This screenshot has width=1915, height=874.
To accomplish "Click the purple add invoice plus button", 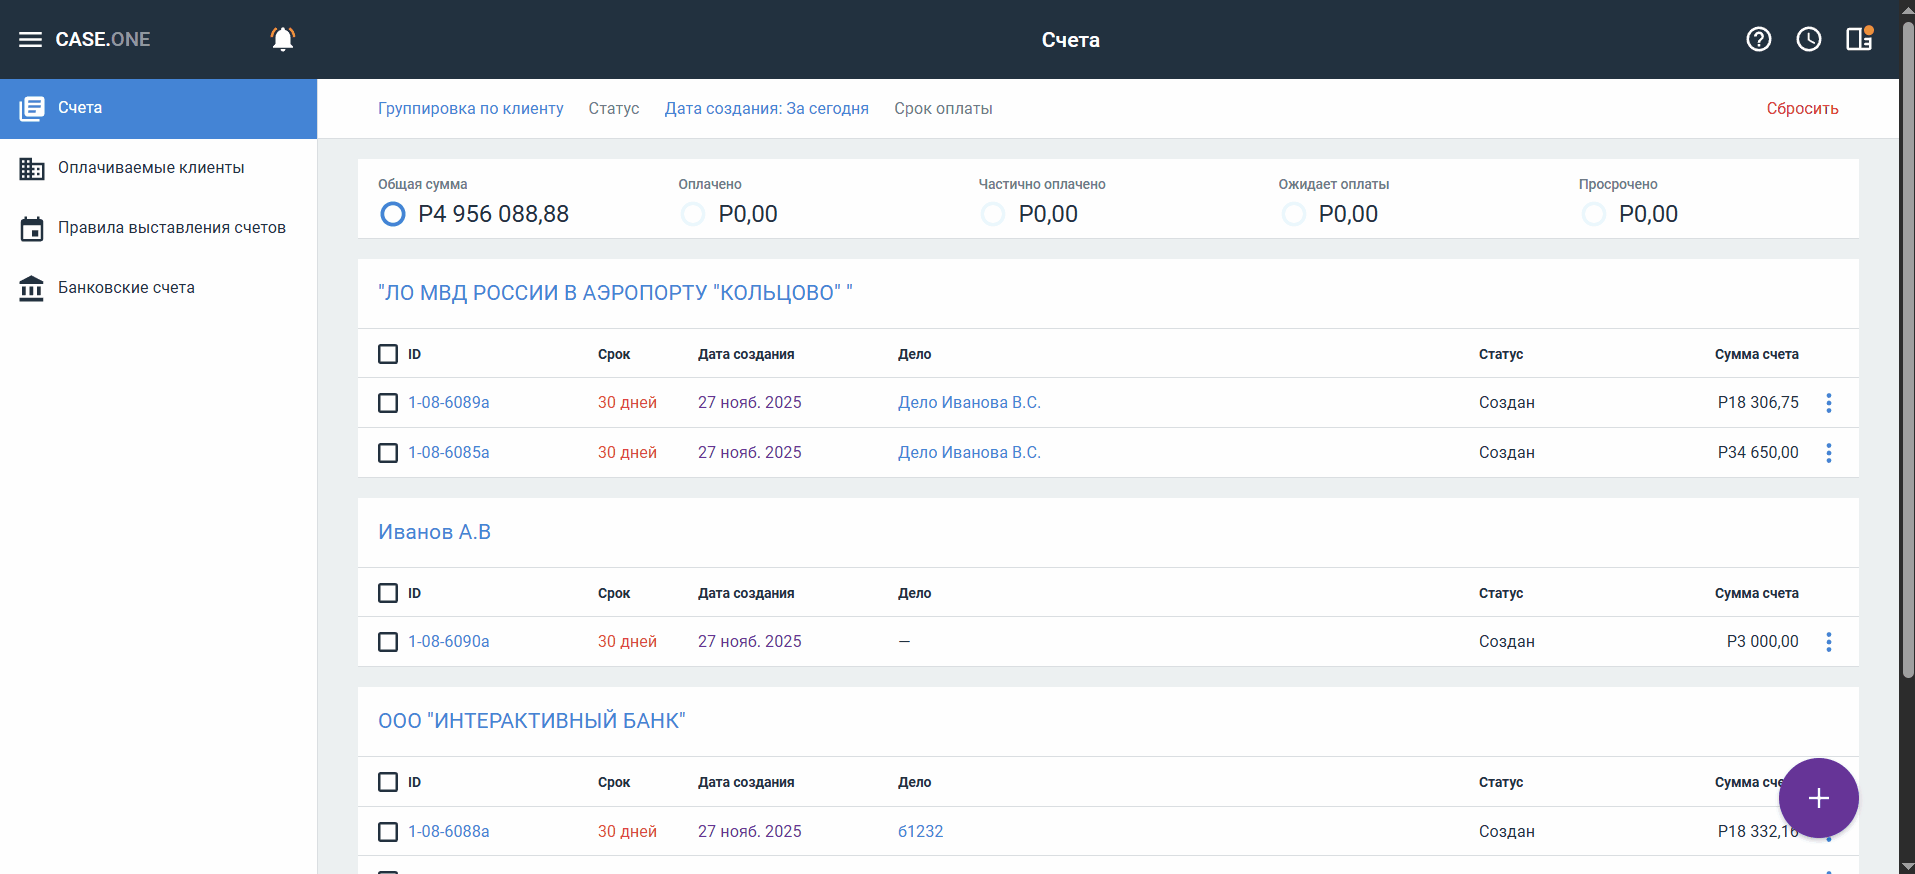I will pos(1818,798).
